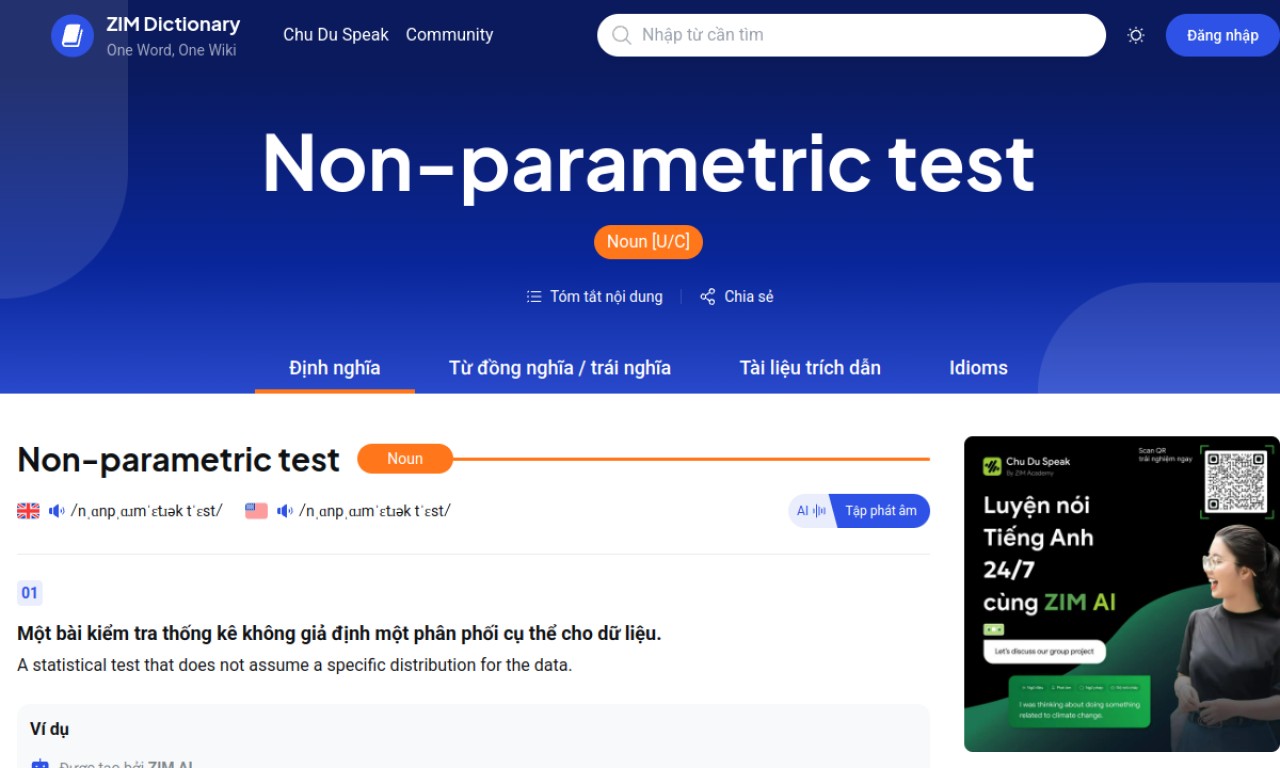Click the ZIM Dictionary book logo icon
Screen dimensions: 1280x768
[72, 36]
